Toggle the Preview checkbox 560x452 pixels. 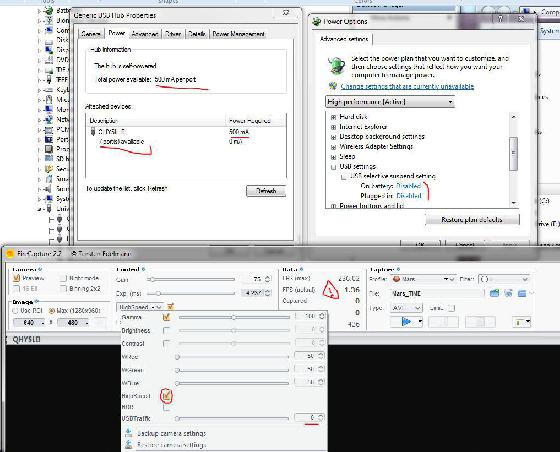point(16,278)
